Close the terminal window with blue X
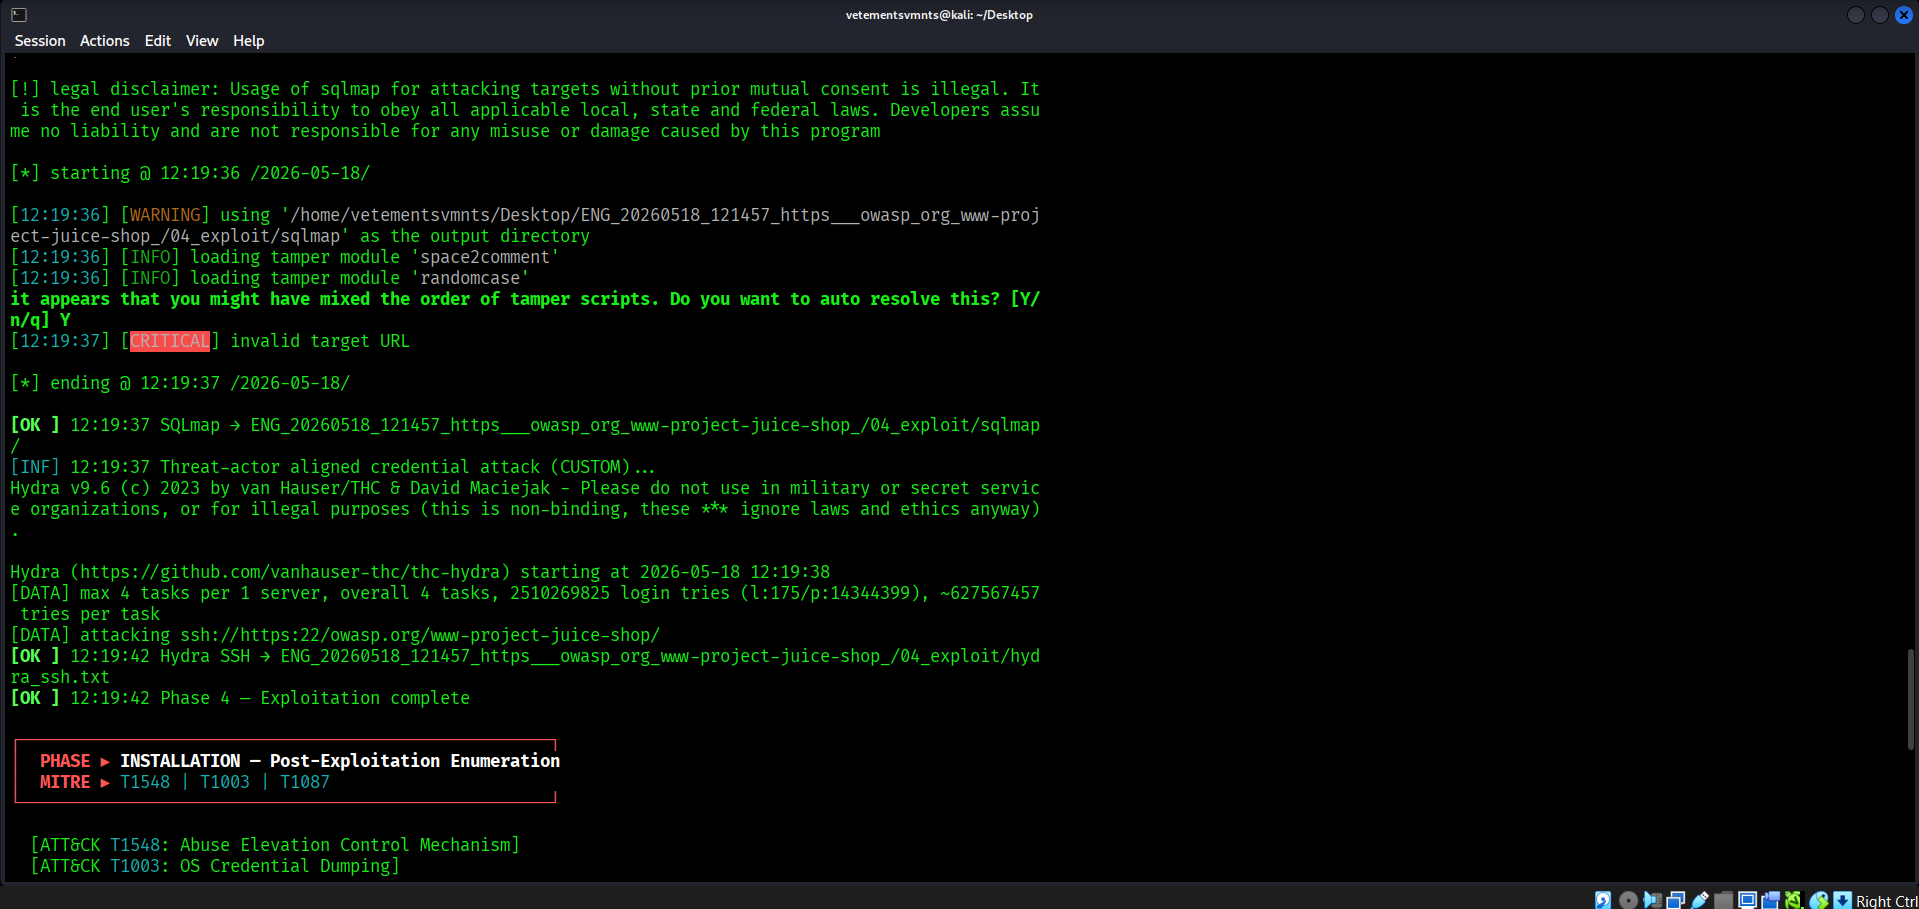The image size is (1919, 909). tap(1904, 15)
